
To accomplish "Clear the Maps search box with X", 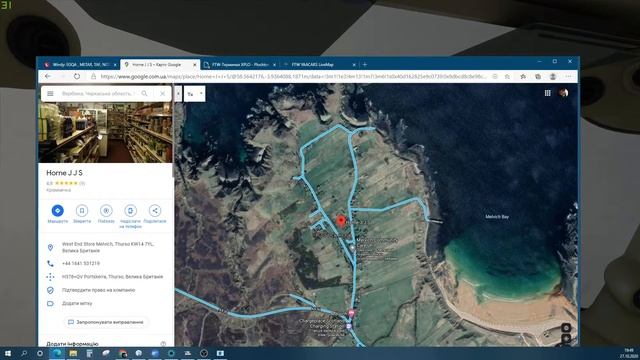I will [x=162, y=93].
